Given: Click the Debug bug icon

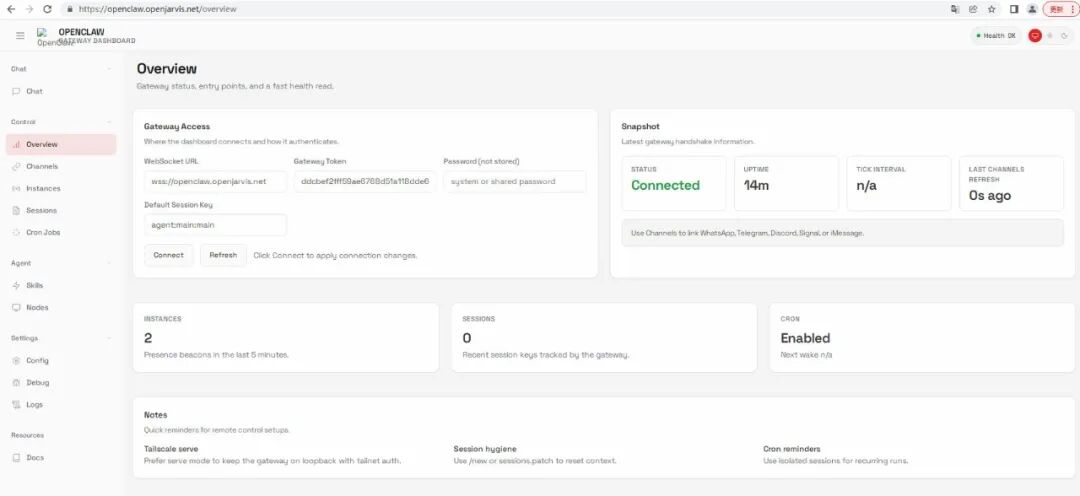Looking at the screenshot, I should pos(16,382).
